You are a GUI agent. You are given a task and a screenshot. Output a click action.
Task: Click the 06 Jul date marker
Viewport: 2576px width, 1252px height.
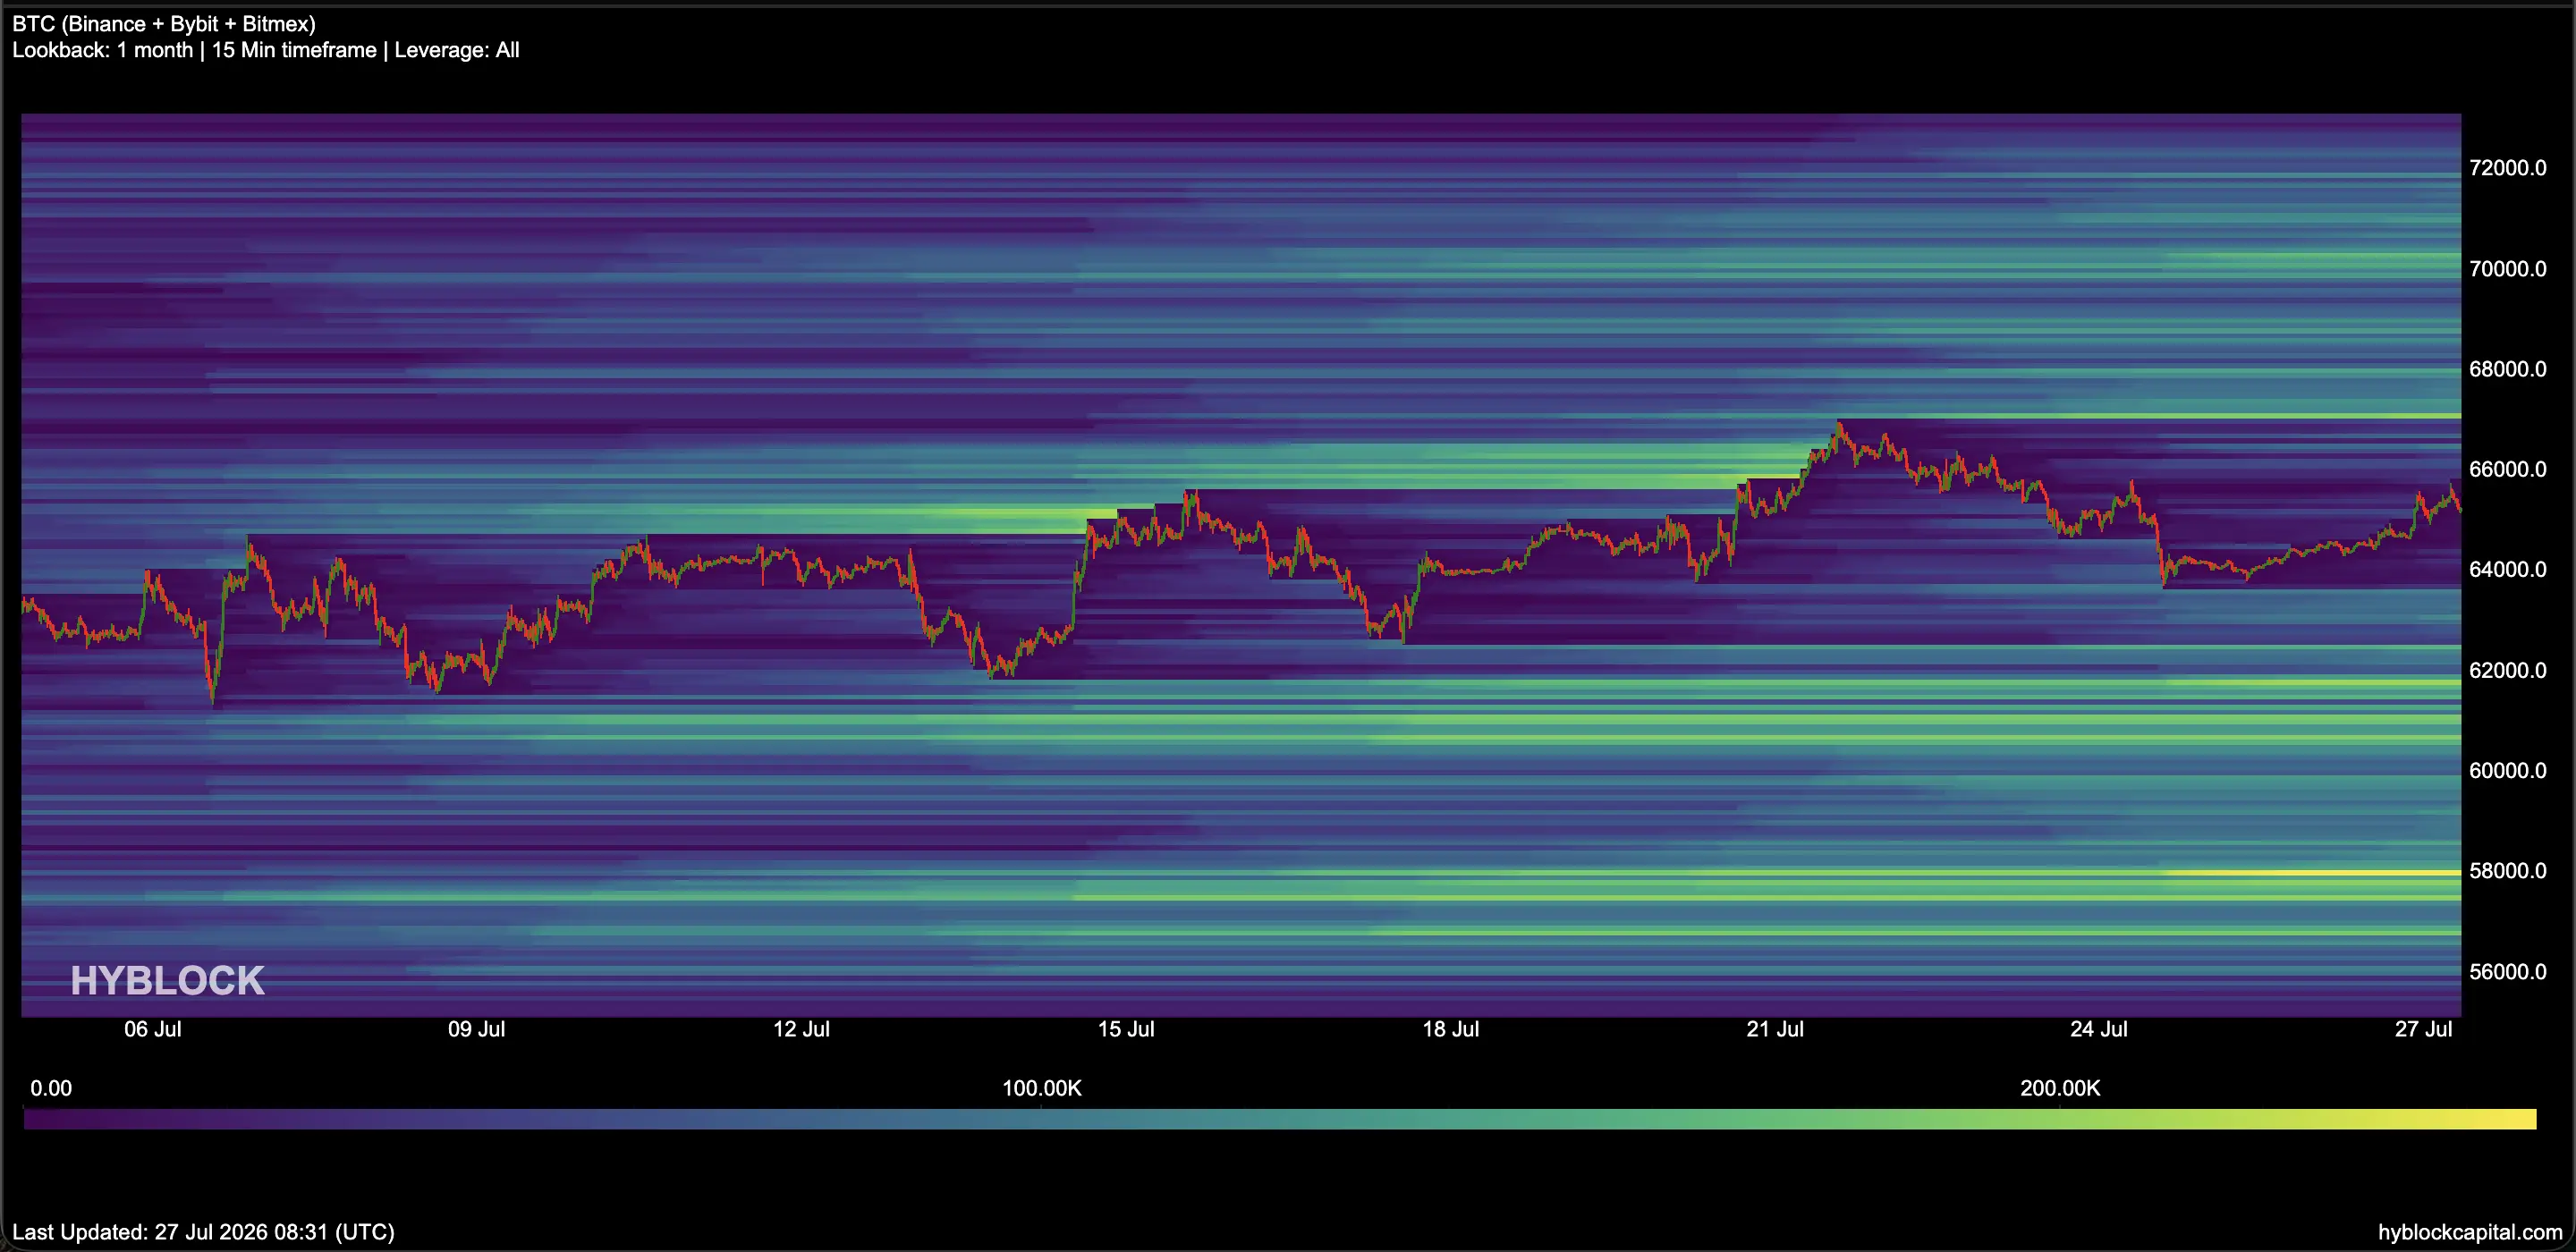[x=152, y=1029]
